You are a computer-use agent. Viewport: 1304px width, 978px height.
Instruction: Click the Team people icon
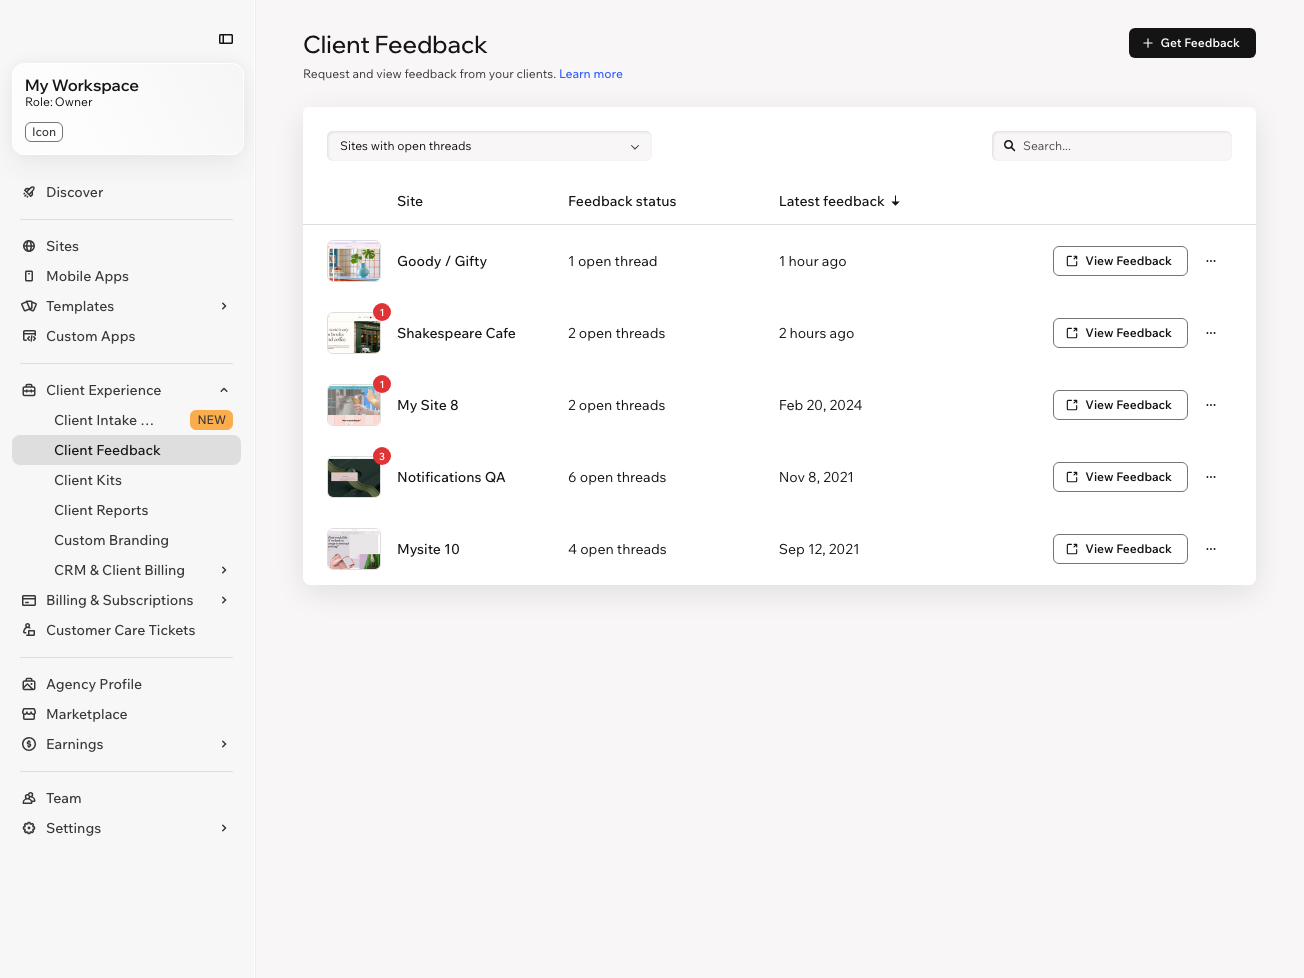coord(29,798)
